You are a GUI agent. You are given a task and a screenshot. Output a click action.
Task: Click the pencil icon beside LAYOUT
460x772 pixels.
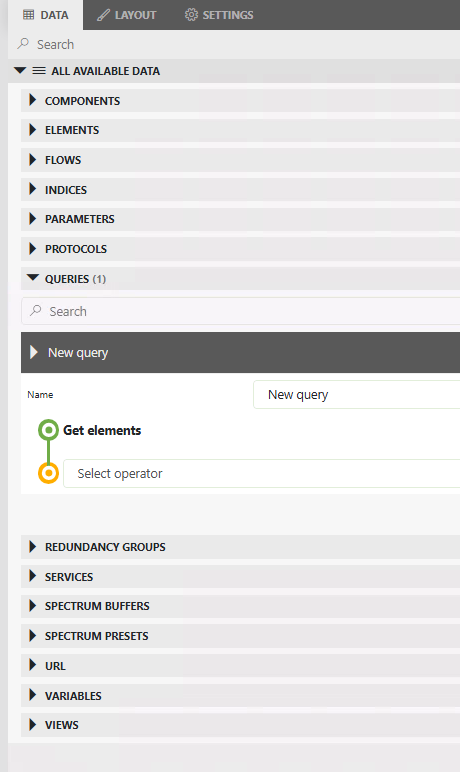click(x=103, y=15)
